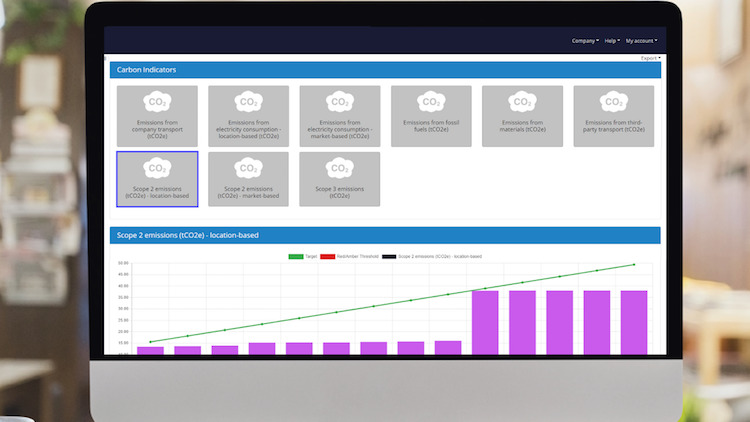Click the highlighted Scope 2 location-based tile

157,179
